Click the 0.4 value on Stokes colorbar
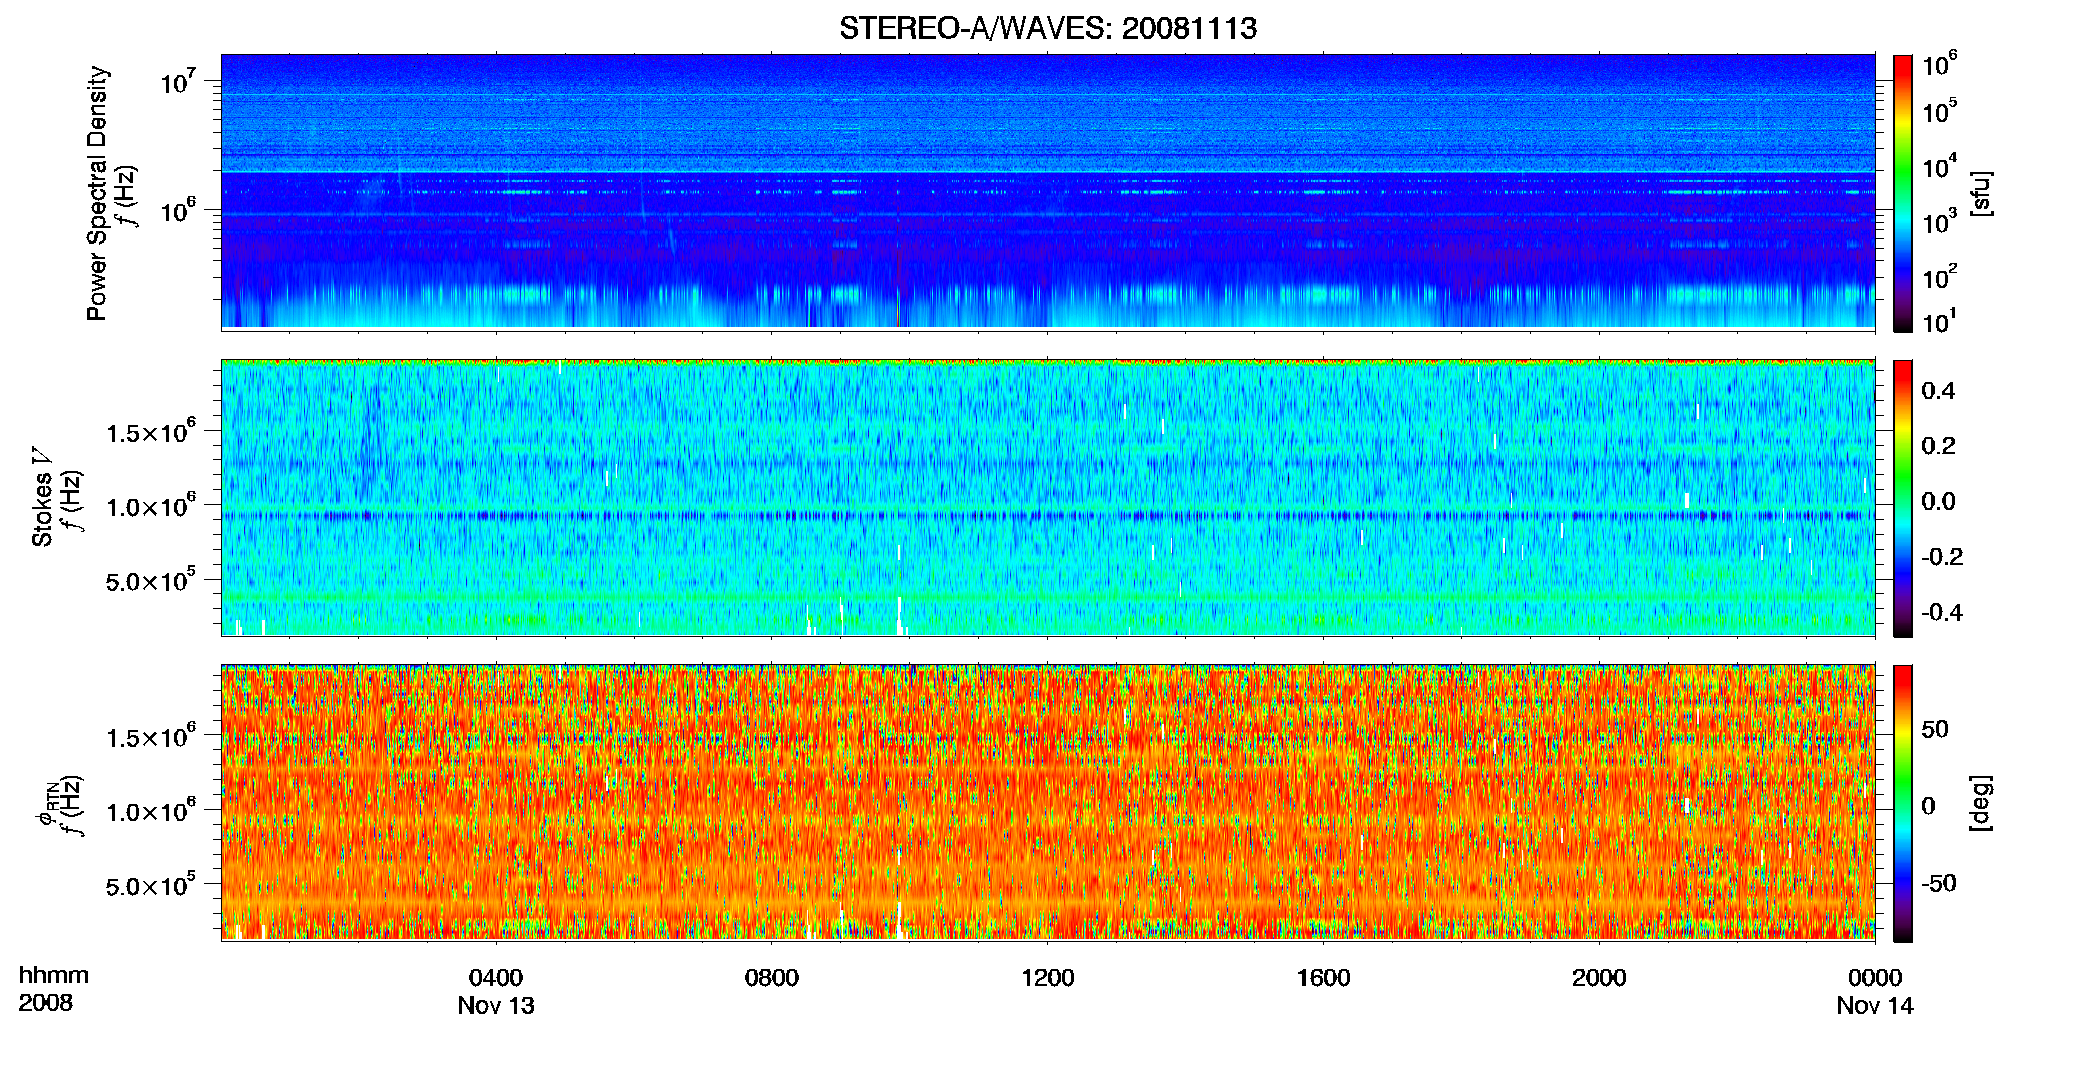The height and width of the screenshot is (1080, 2096). point(1938,391)
